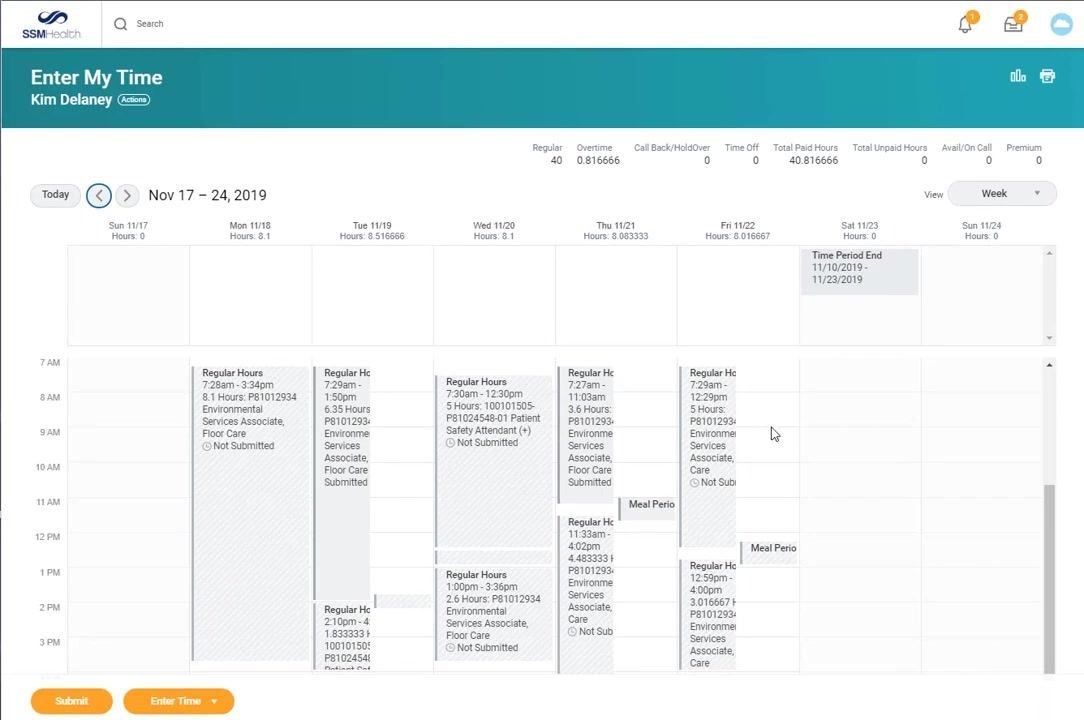Click the Nov 17 – 24, 2019 date range
This screenshot has height=720, width=1084.
(x=207, y=195)
